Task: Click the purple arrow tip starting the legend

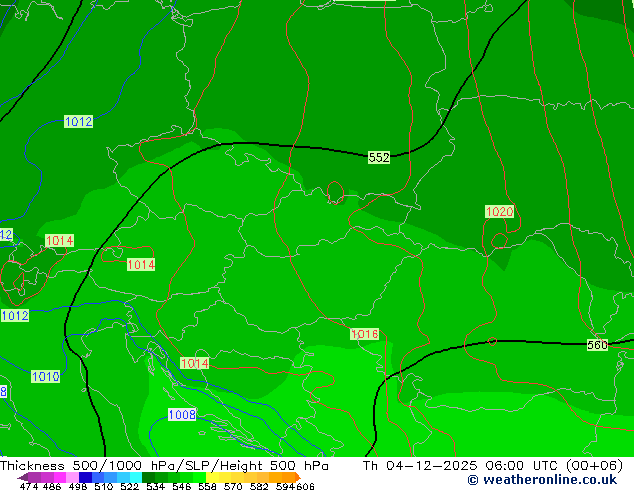Action: click(x=22, y=477)
